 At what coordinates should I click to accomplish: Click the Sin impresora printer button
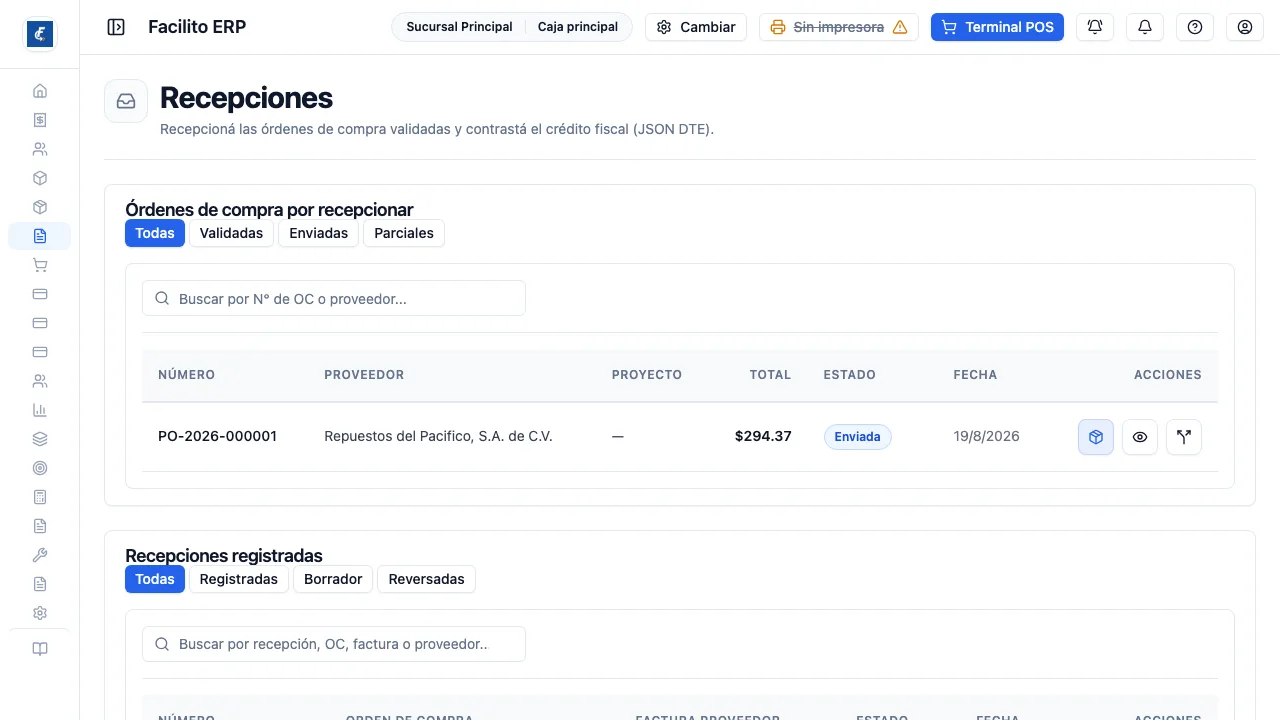click(x=839, y=27)
